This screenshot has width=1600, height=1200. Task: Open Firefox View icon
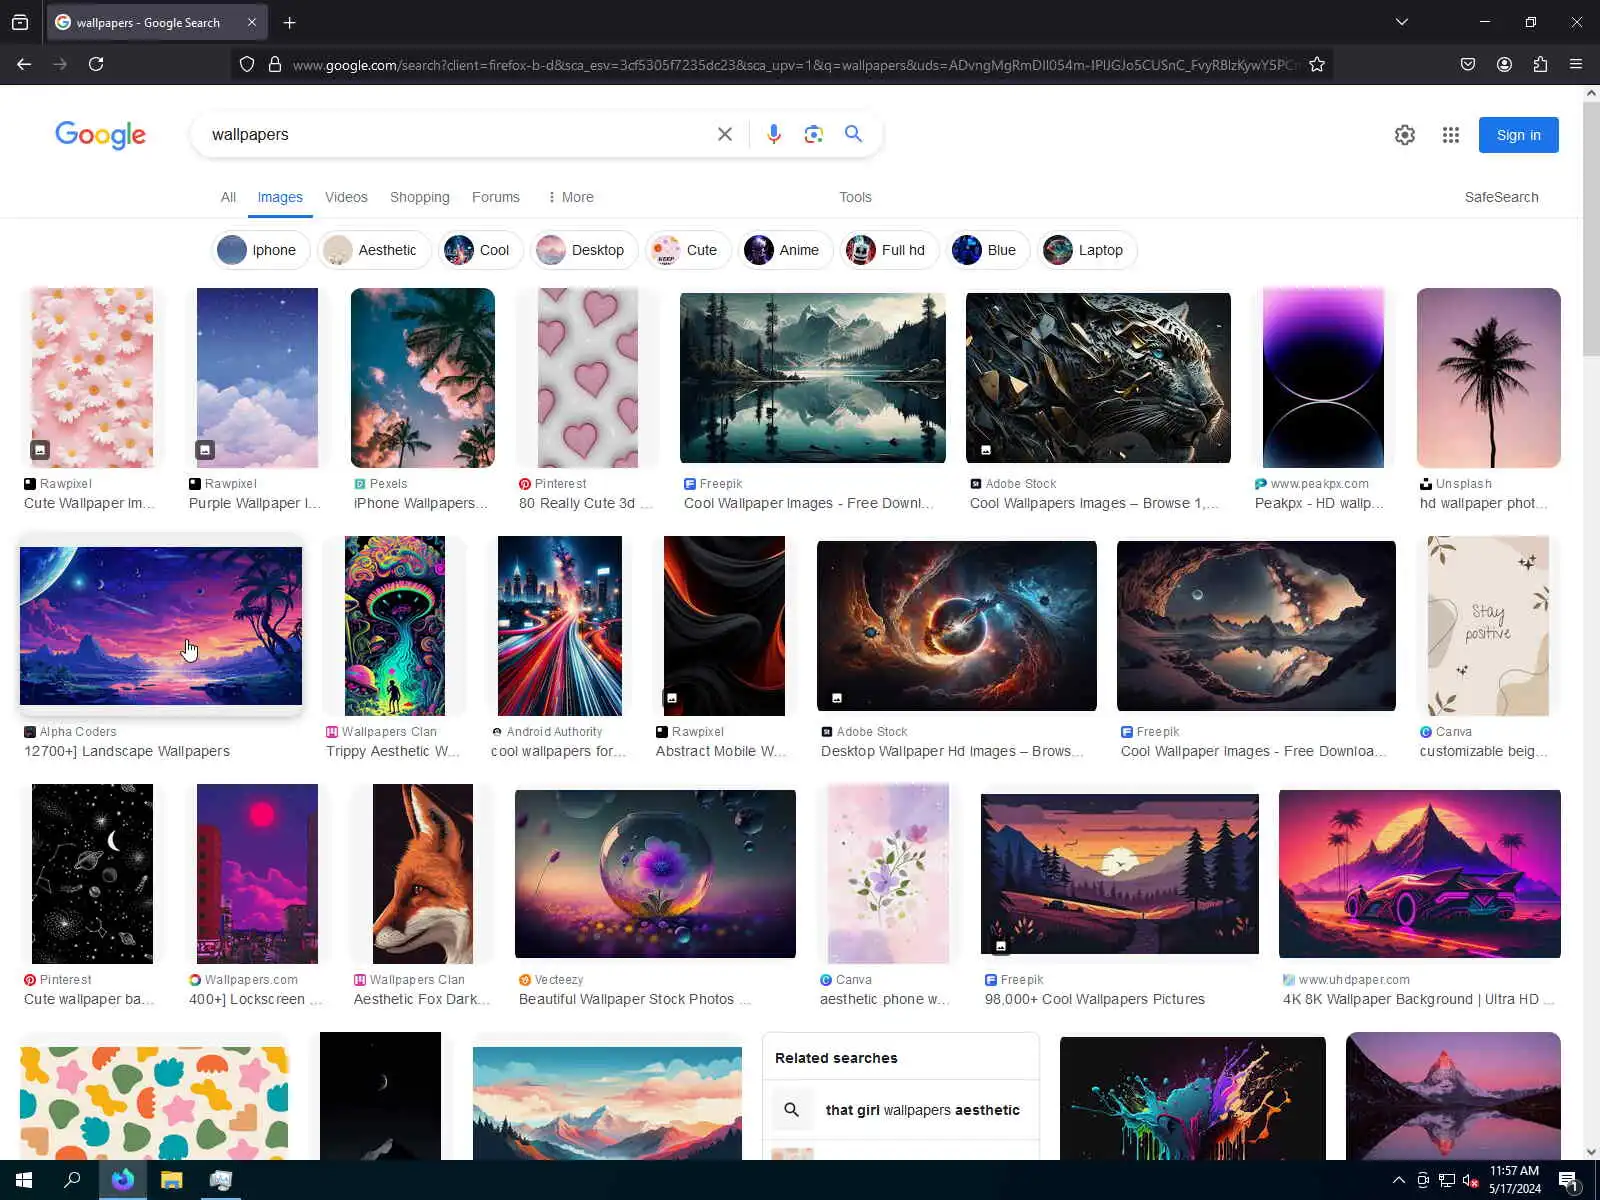pos(20,22)
